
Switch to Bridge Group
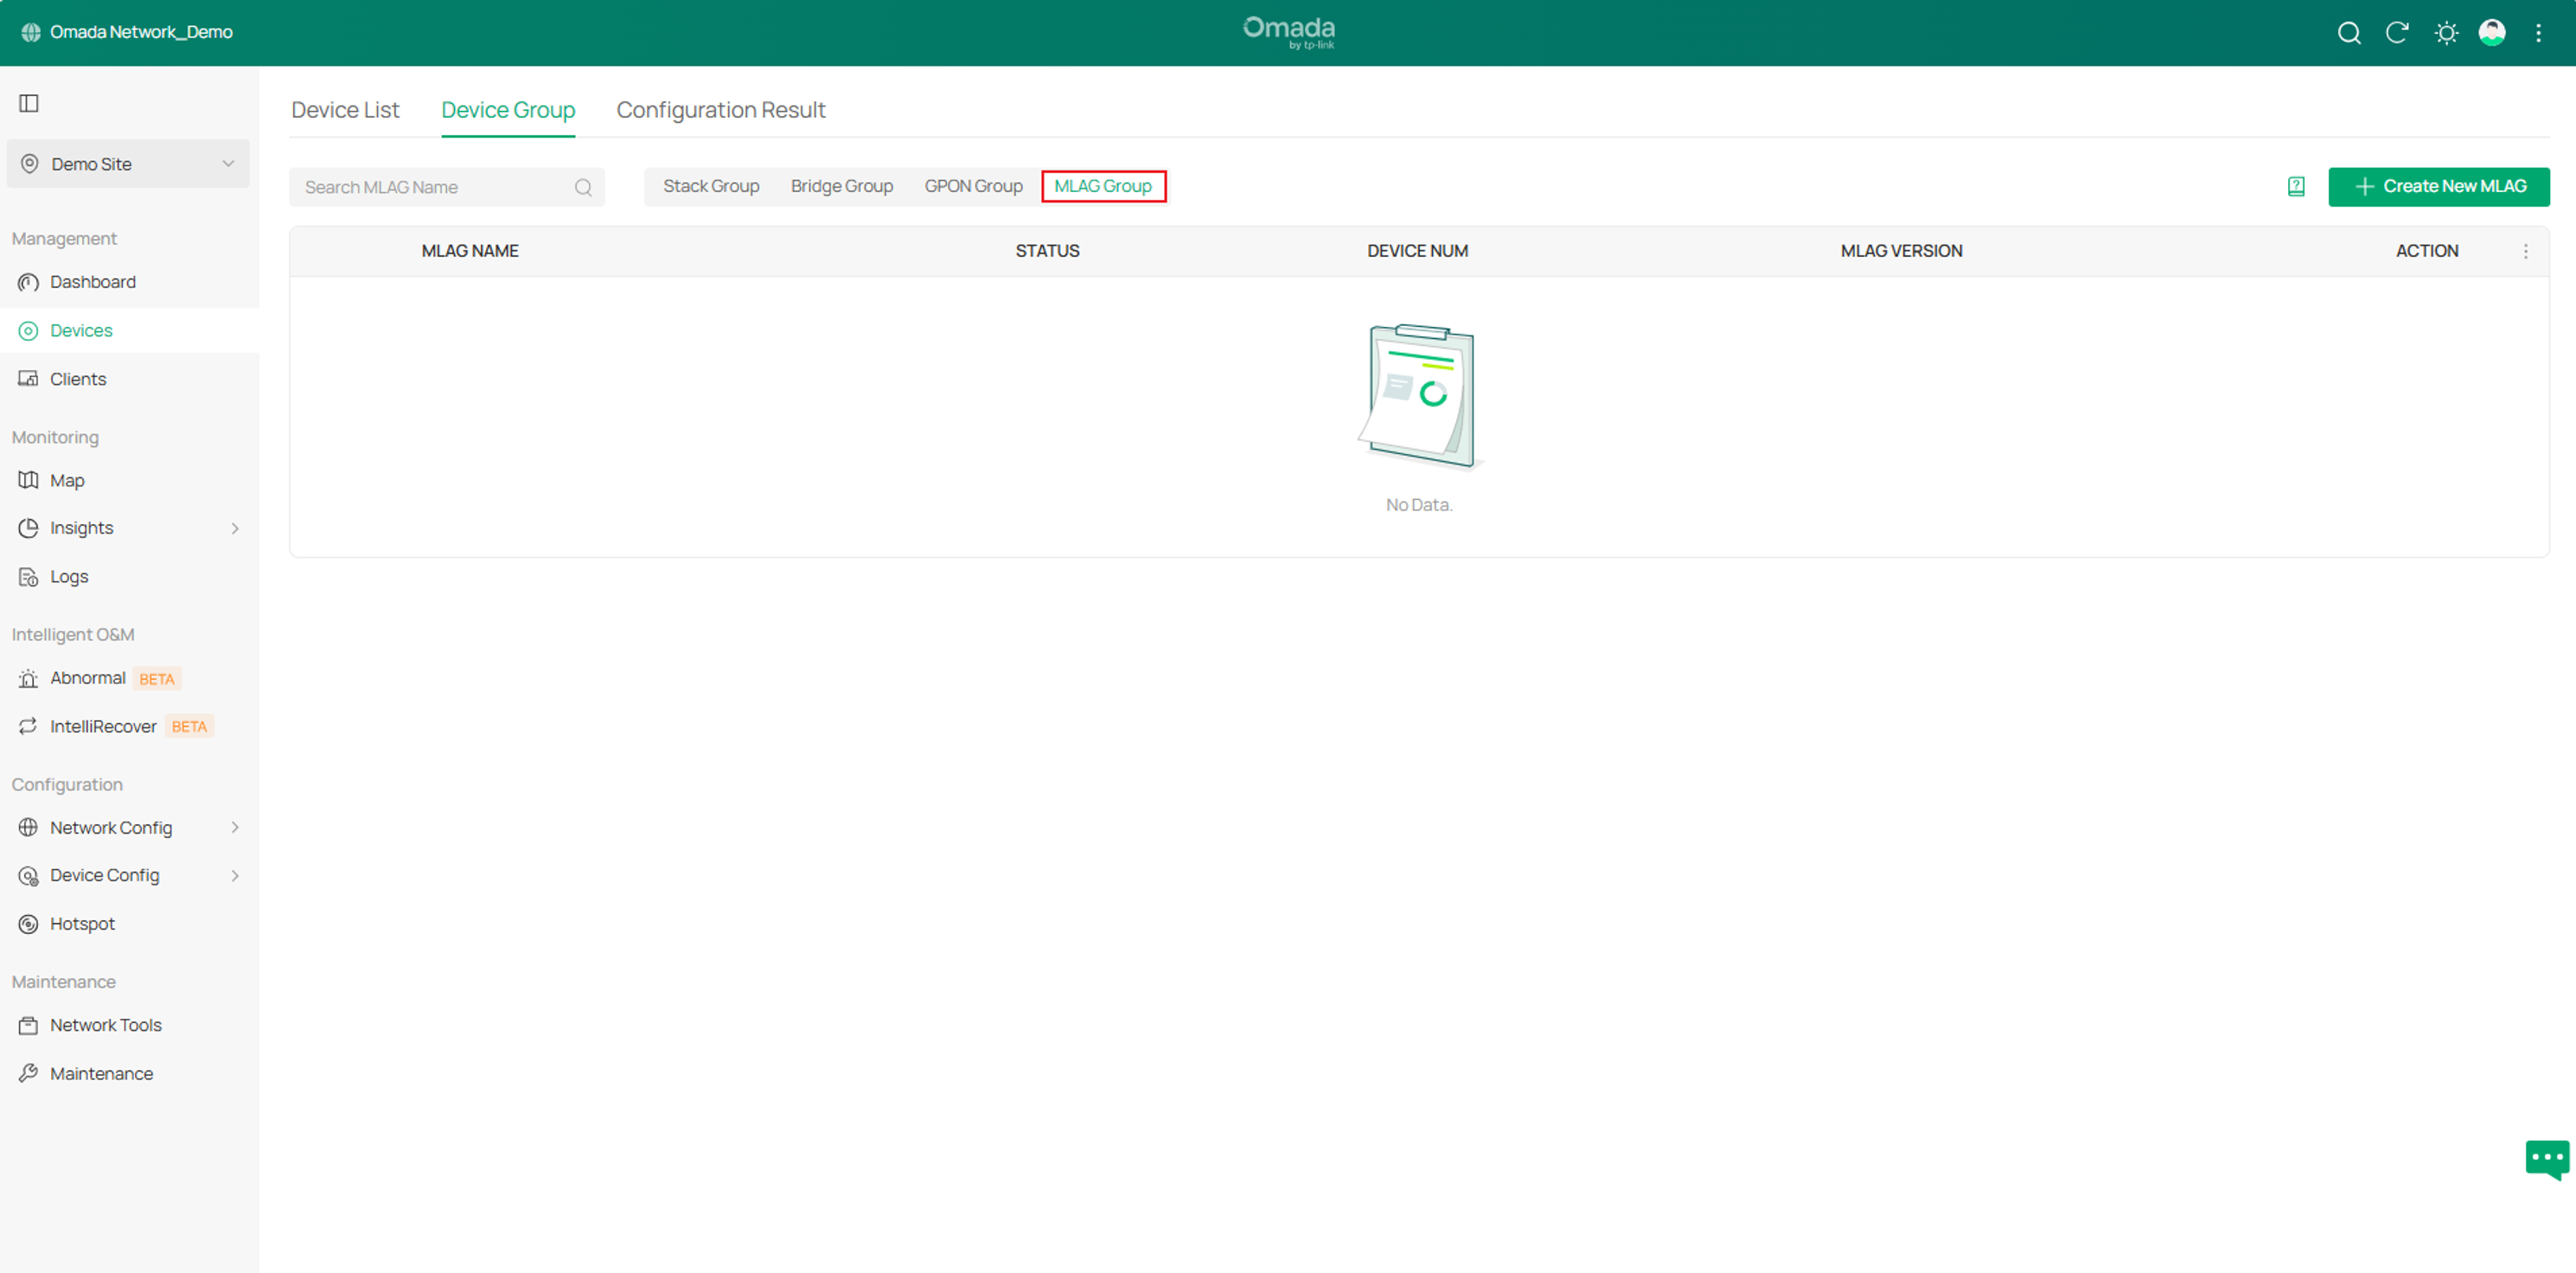point(842,186)
